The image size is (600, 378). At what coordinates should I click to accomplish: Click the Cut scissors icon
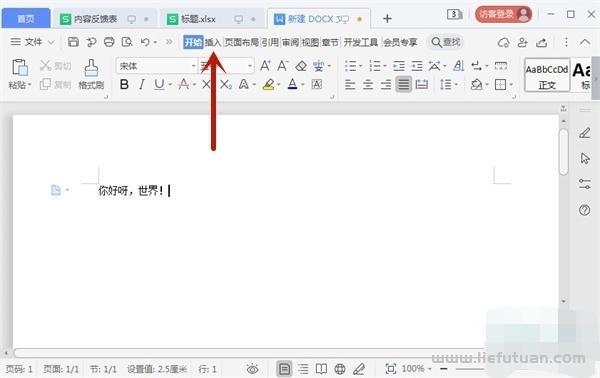pos(46,65)
